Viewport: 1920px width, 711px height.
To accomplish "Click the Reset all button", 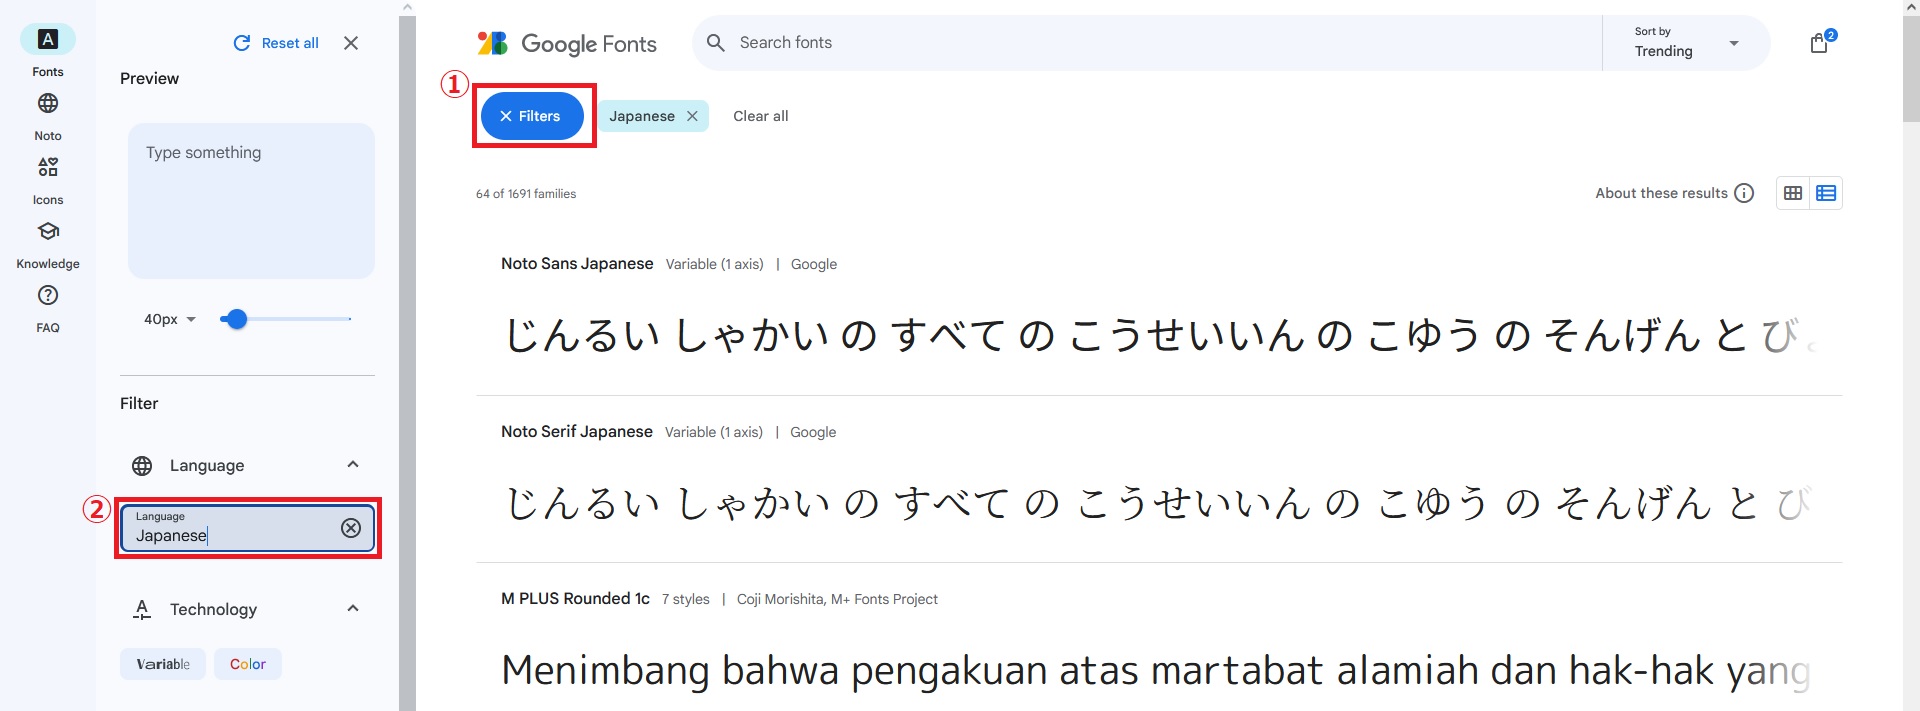I will point(276,43).
